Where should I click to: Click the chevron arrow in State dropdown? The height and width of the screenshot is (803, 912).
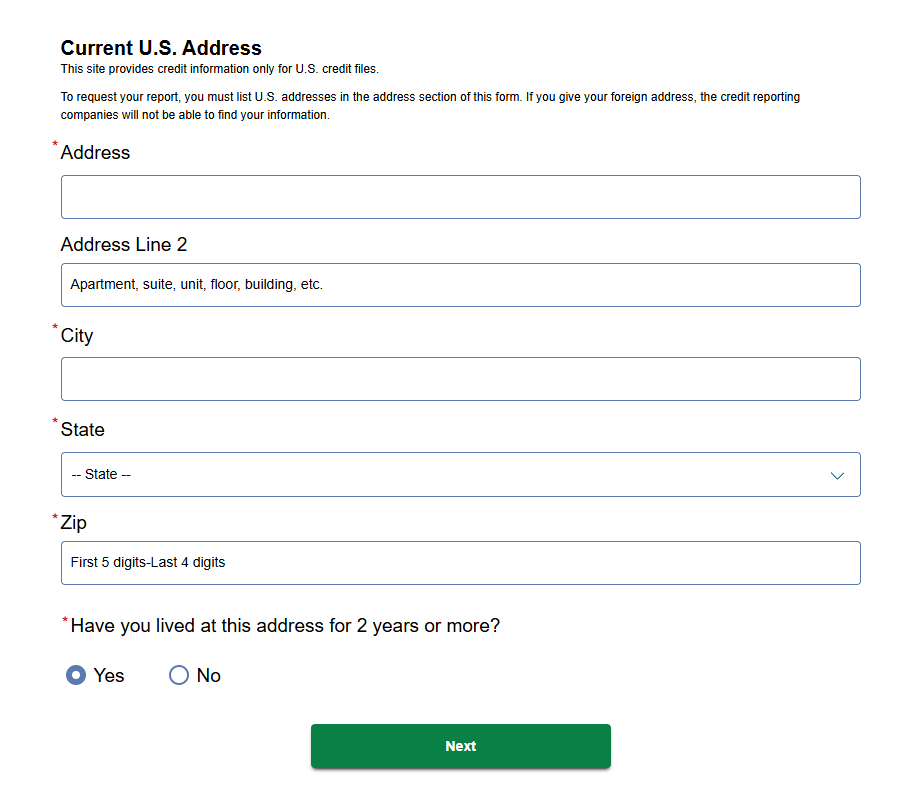click(837, 475)
